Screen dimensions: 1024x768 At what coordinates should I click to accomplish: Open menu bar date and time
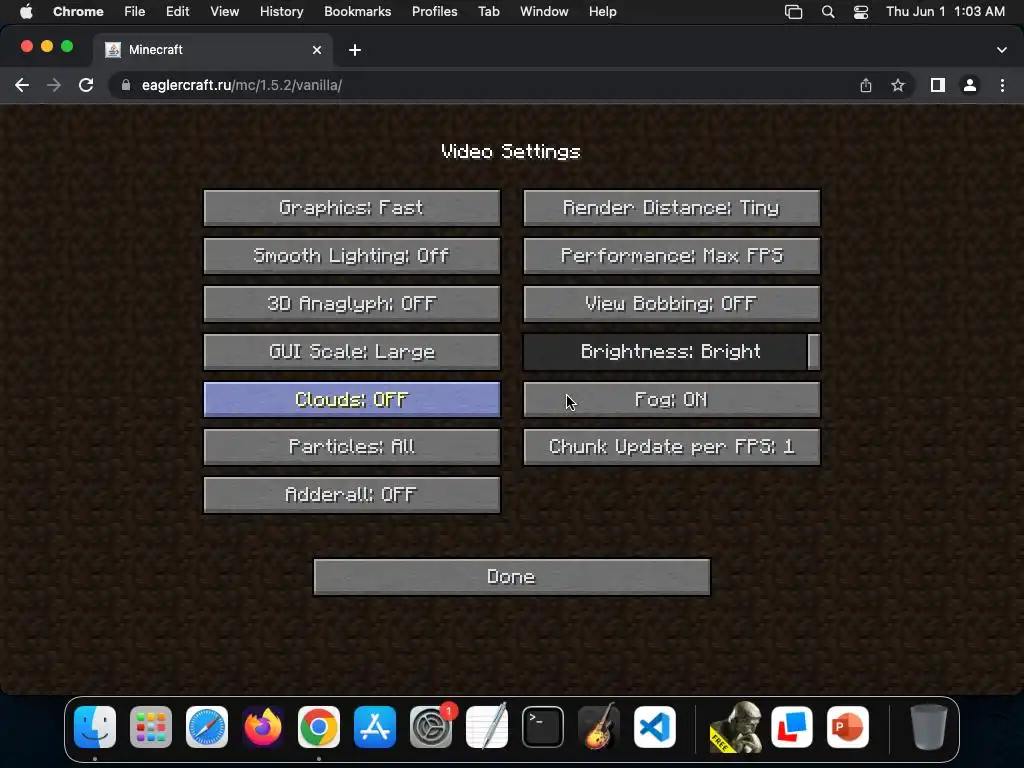945,12
